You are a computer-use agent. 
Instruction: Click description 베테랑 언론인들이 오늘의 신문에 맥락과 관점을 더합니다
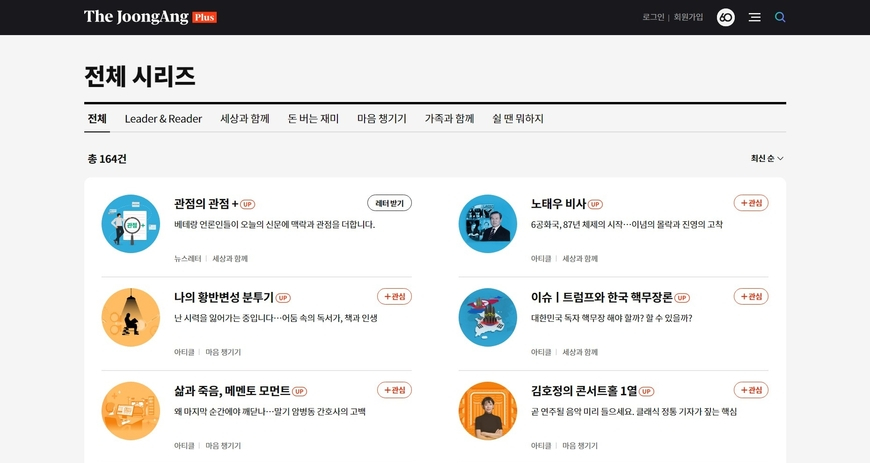(x=275, y=225)
